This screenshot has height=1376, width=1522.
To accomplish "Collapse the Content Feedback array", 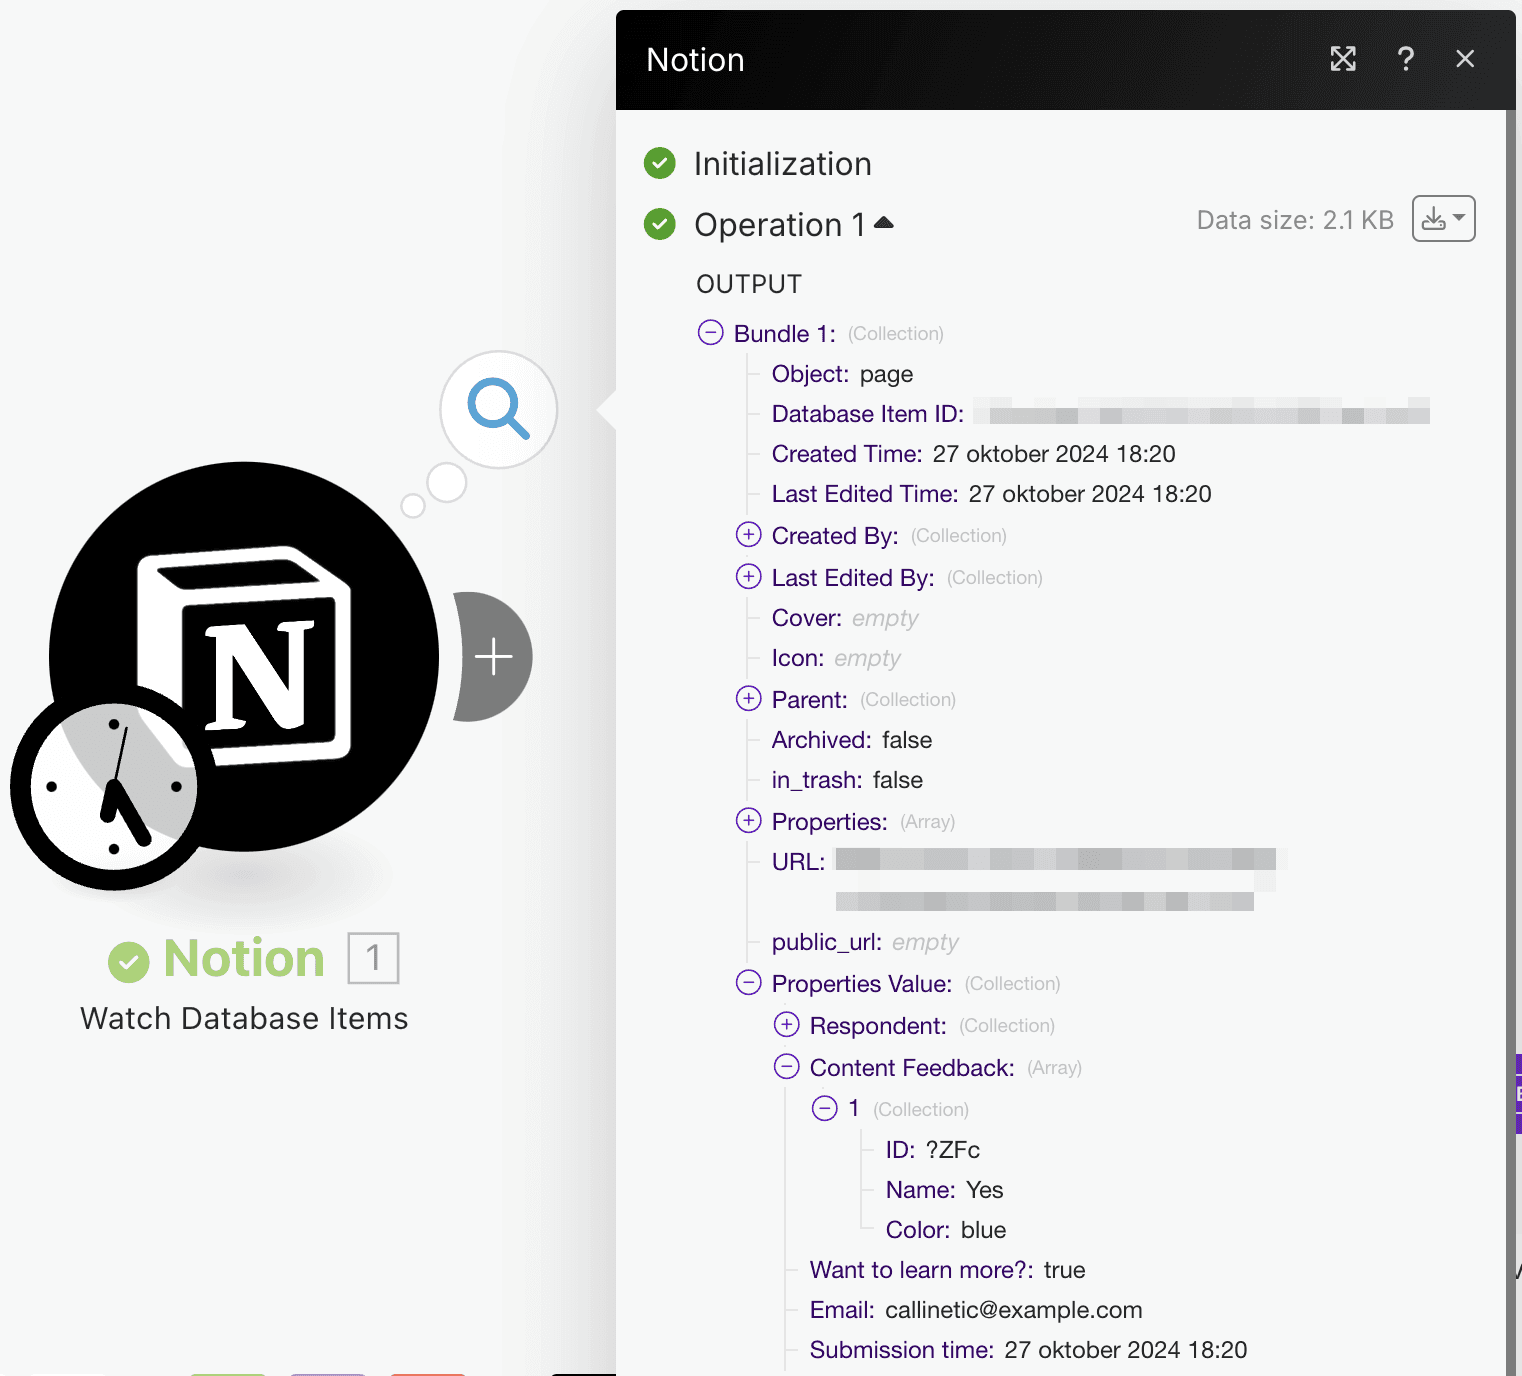I will click(x=786, y=1067).
